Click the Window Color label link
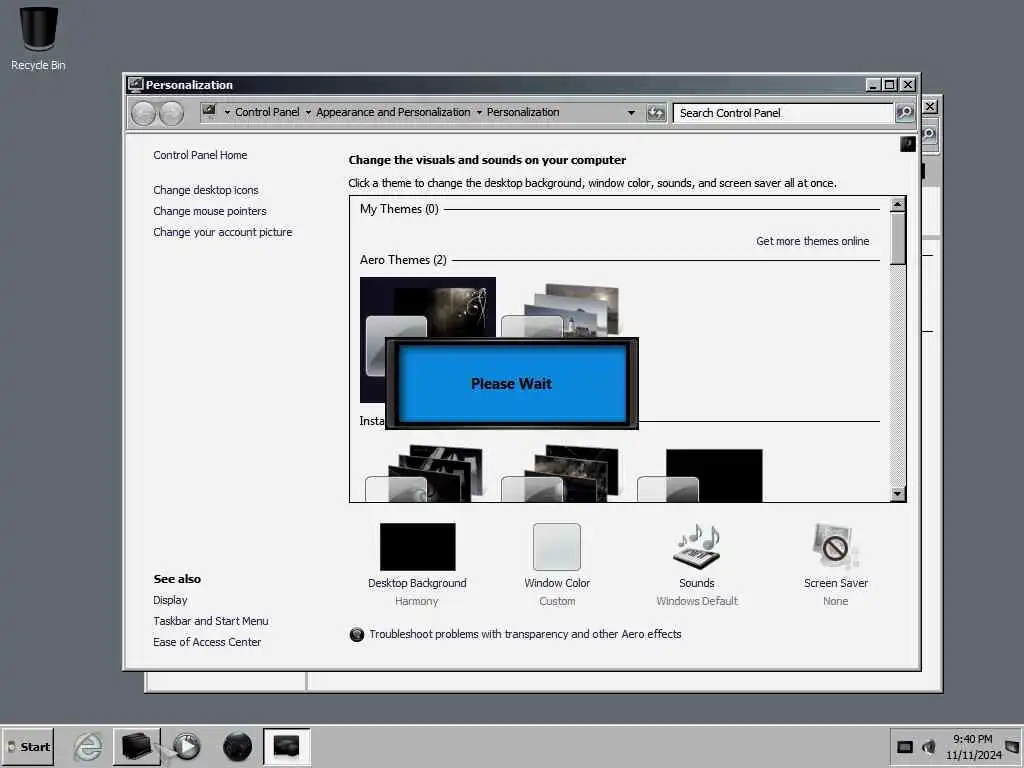Viewport: 1024px width, 768px height. click(557, 583)
